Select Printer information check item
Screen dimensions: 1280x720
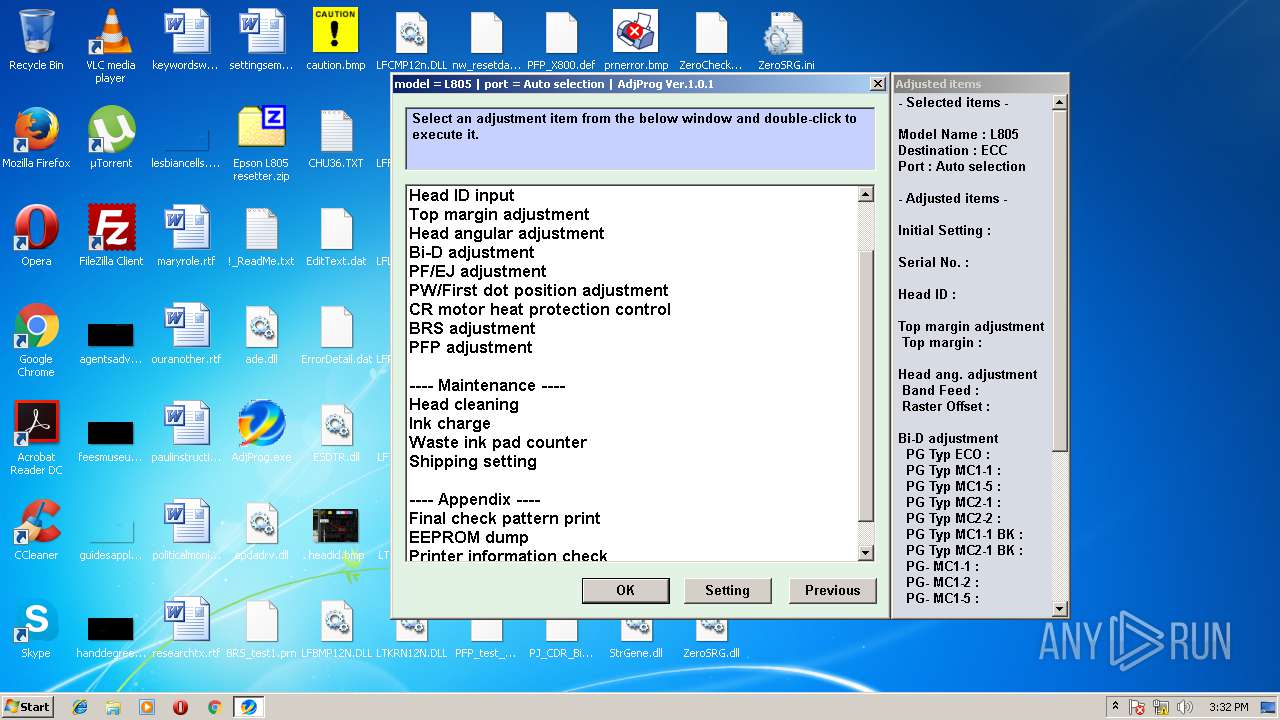508,555
